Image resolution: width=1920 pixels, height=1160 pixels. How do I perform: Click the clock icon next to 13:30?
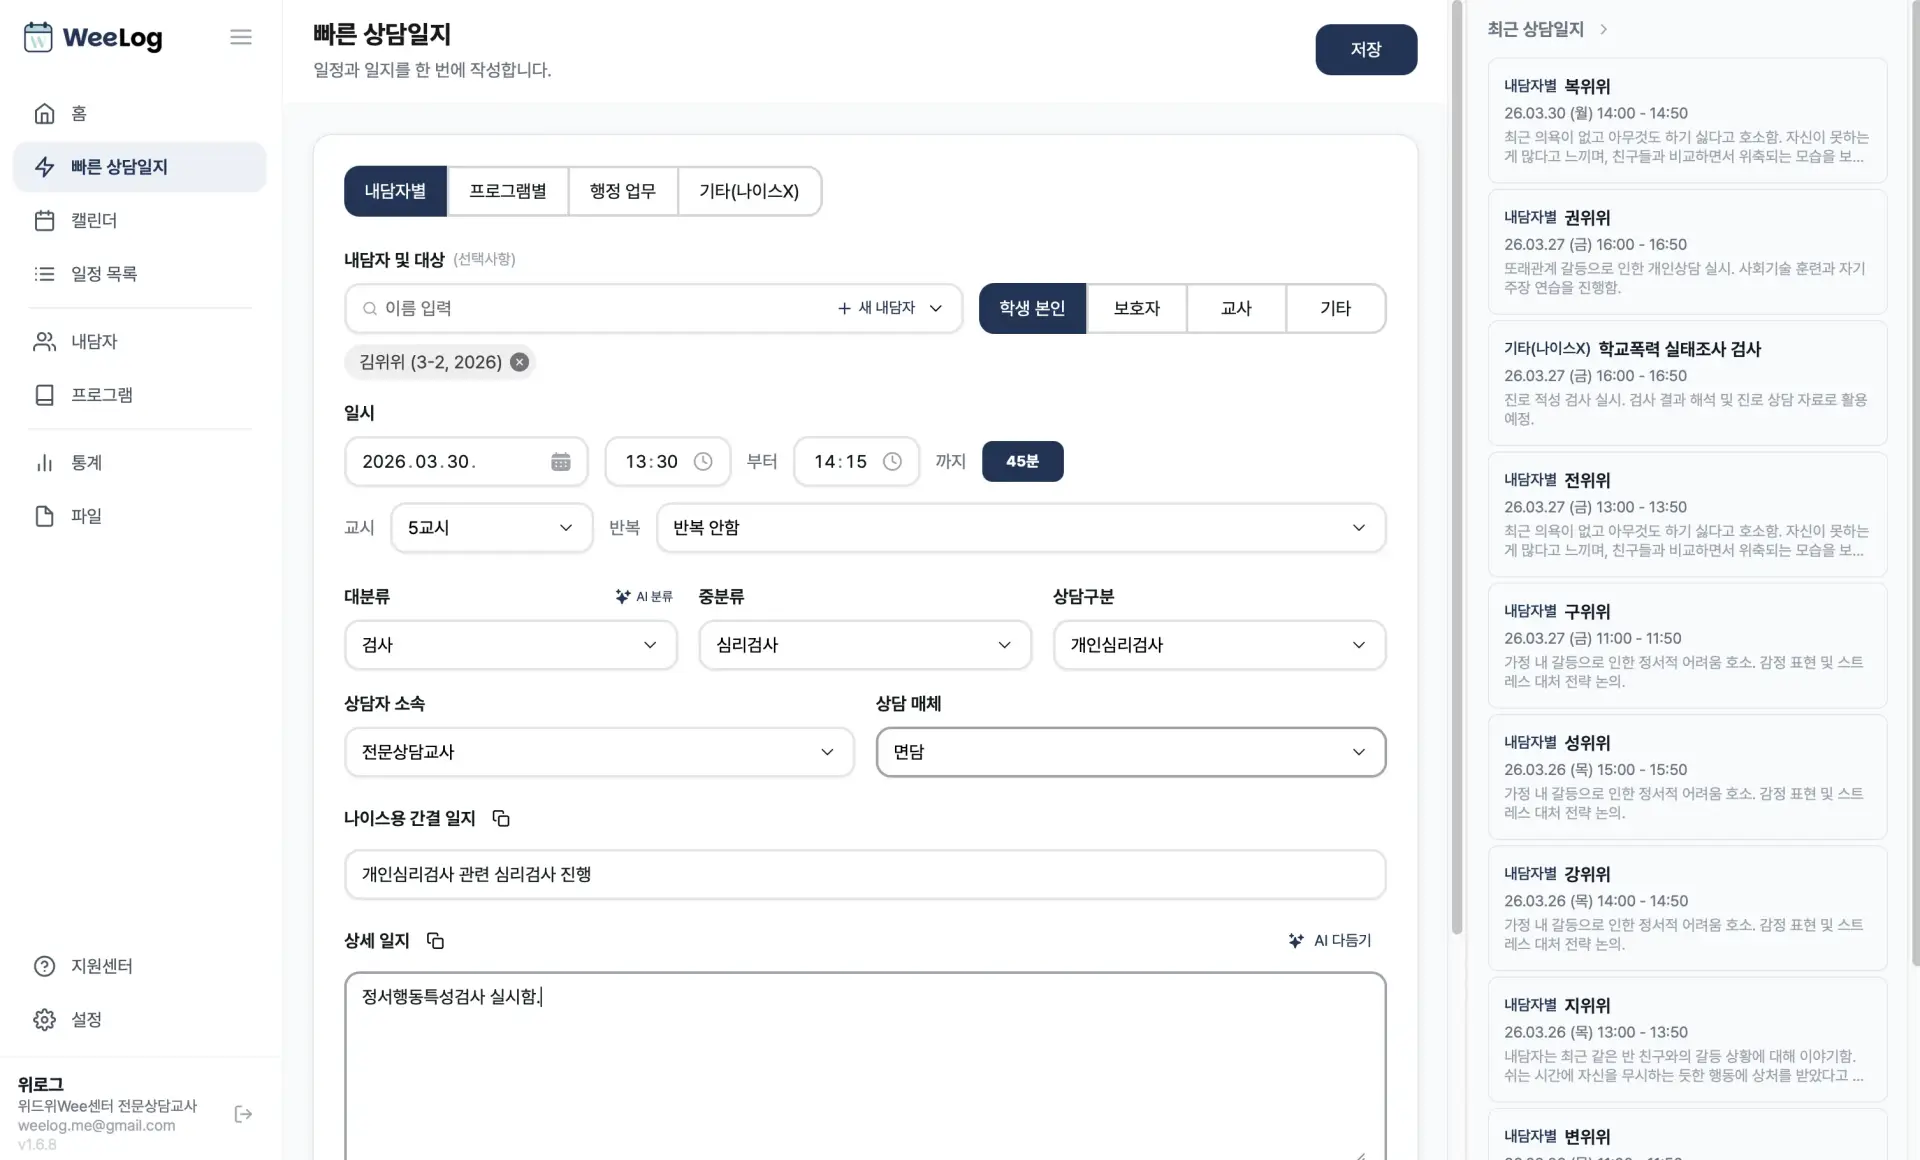(703, 461)
